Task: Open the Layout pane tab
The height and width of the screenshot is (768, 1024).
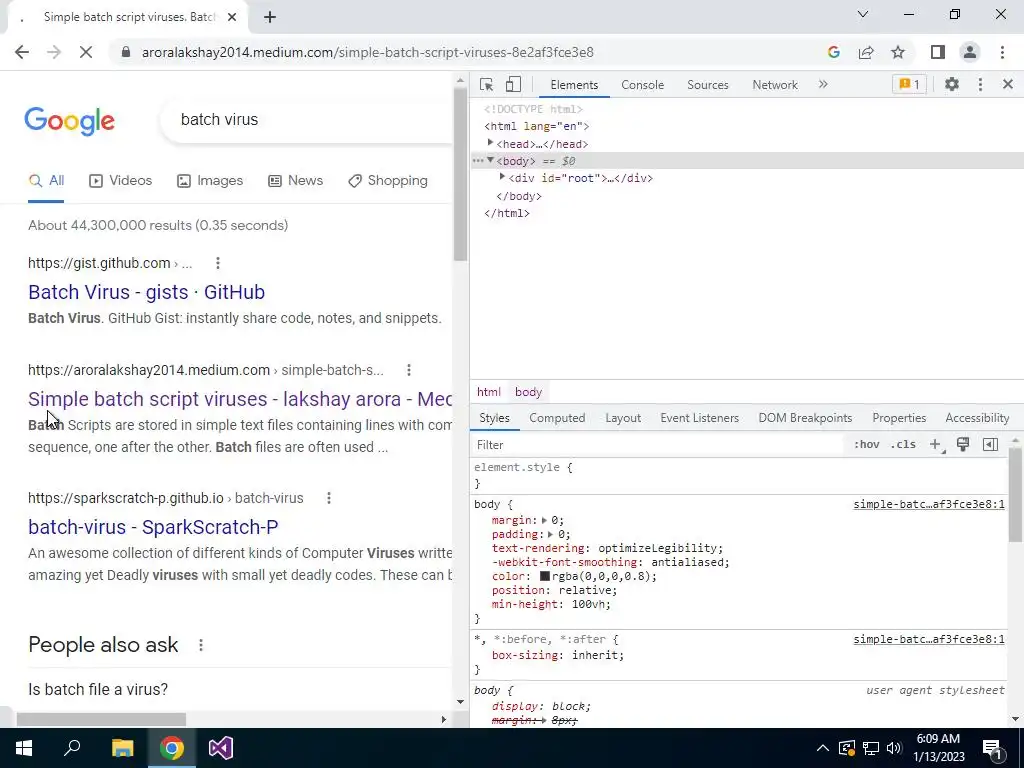Action: pos(622,418)
